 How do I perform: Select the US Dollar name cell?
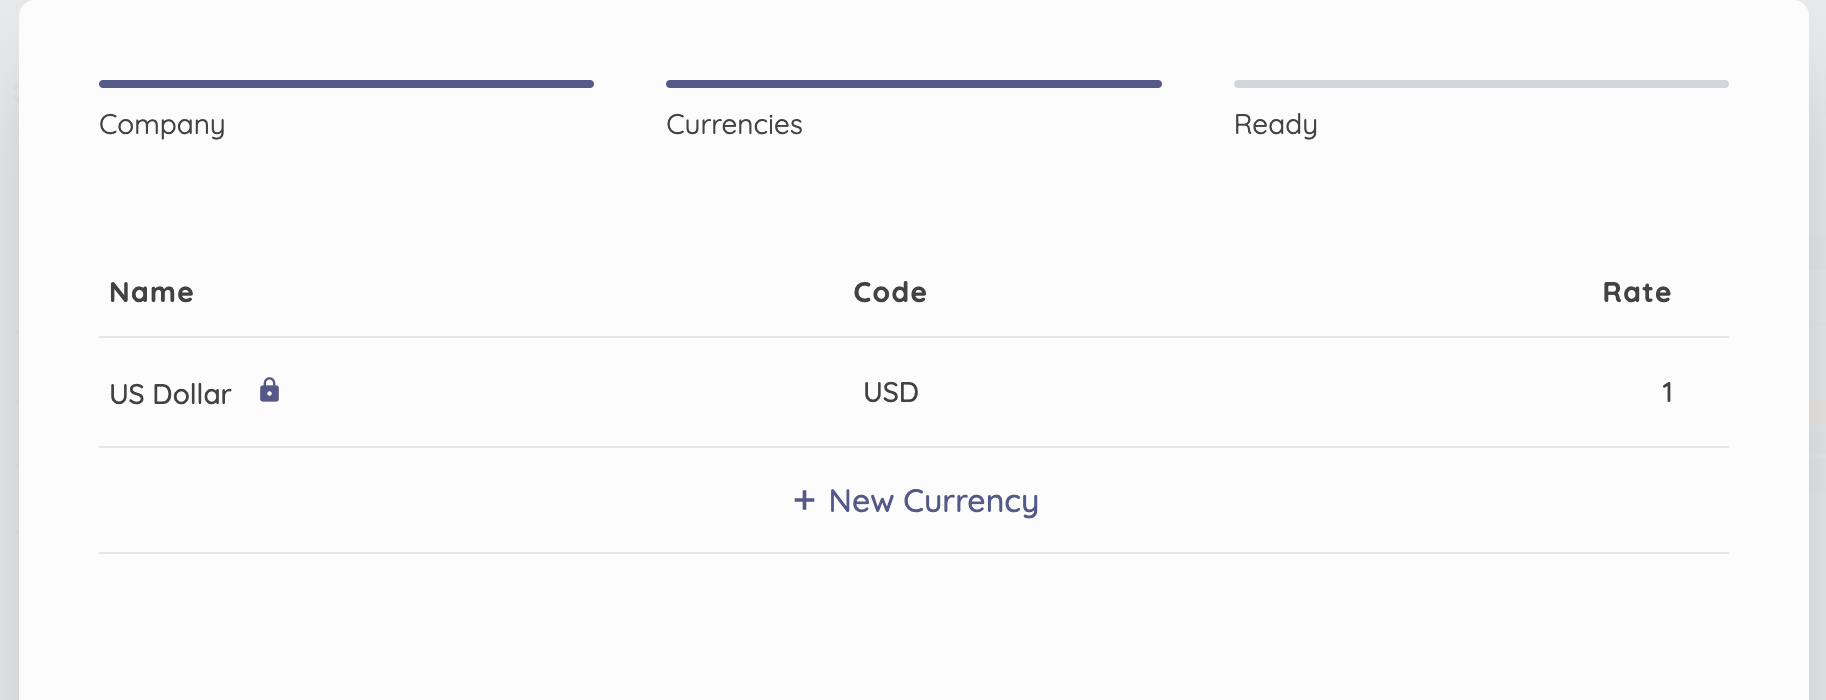tap(170, 394)
